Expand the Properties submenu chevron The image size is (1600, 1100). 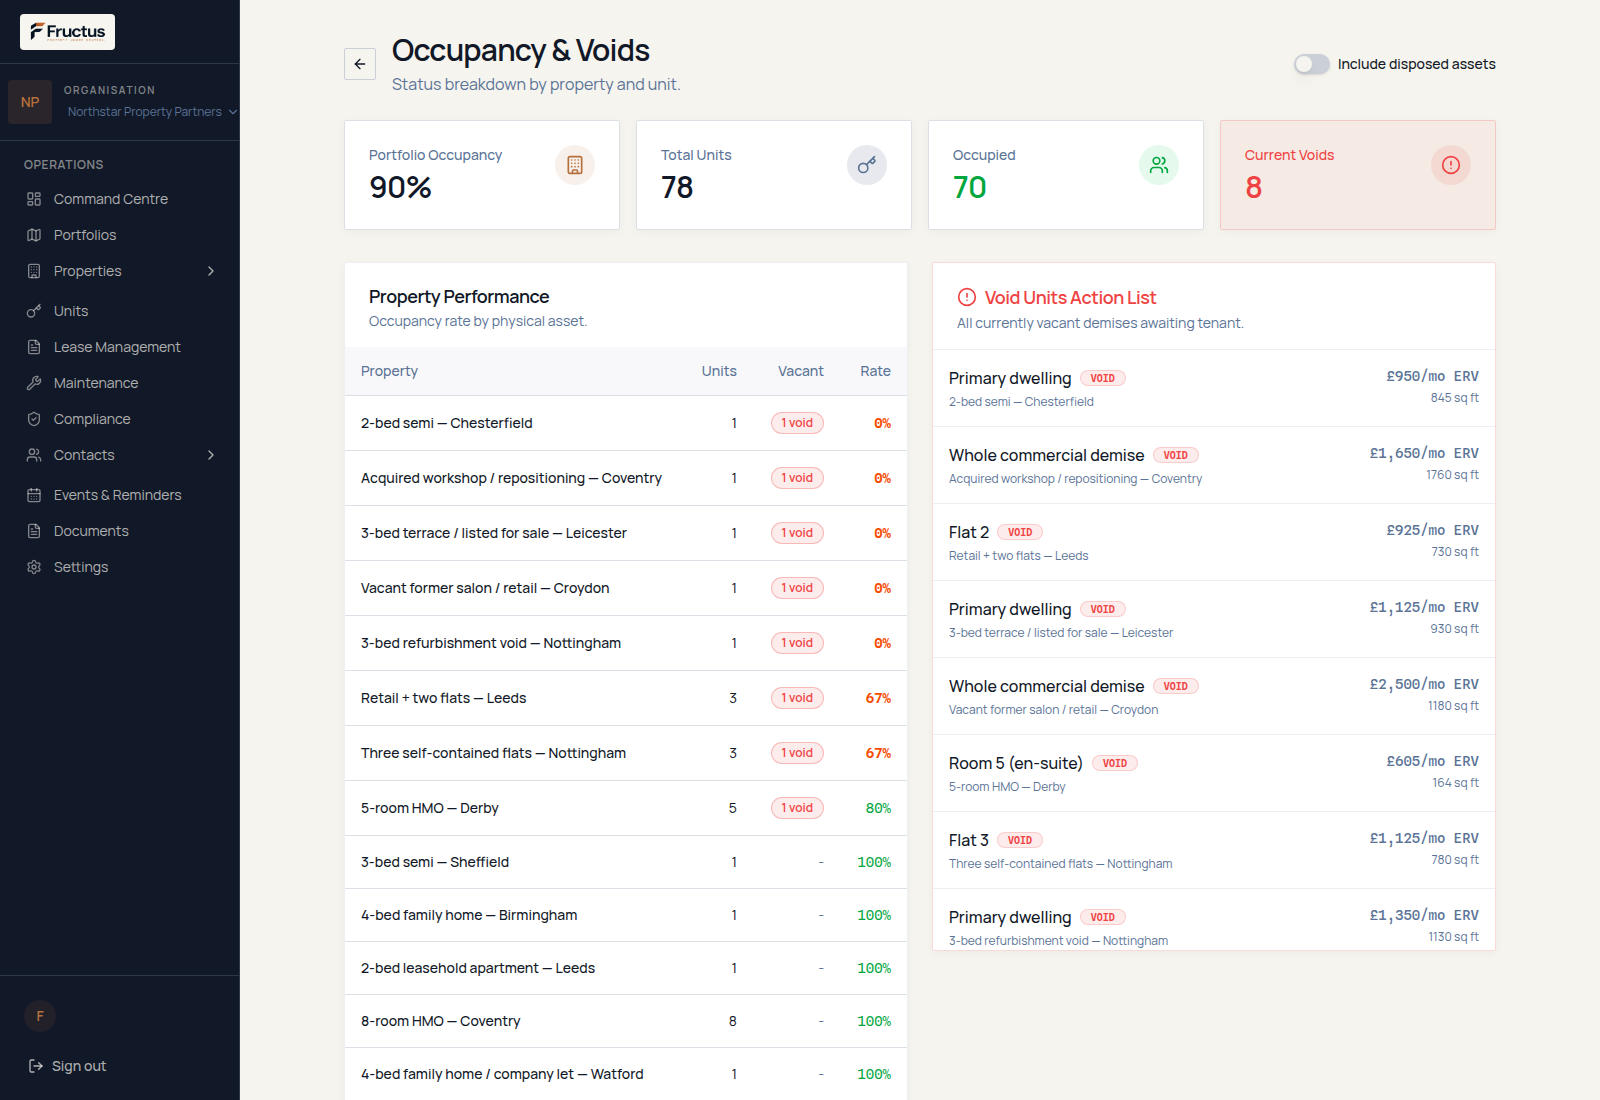click(211, 271)
